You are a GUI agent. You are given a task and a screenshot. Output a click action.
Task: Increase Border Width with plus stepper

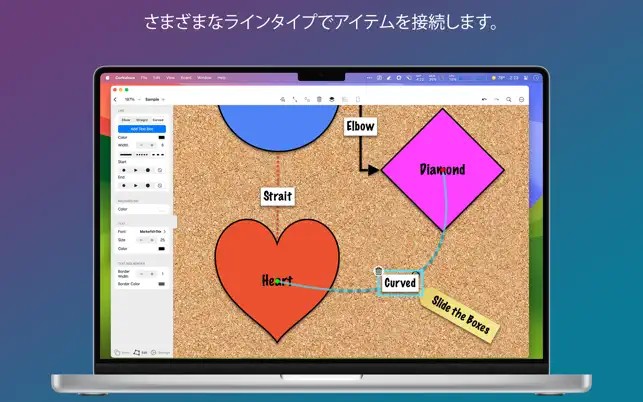point(152,274)
